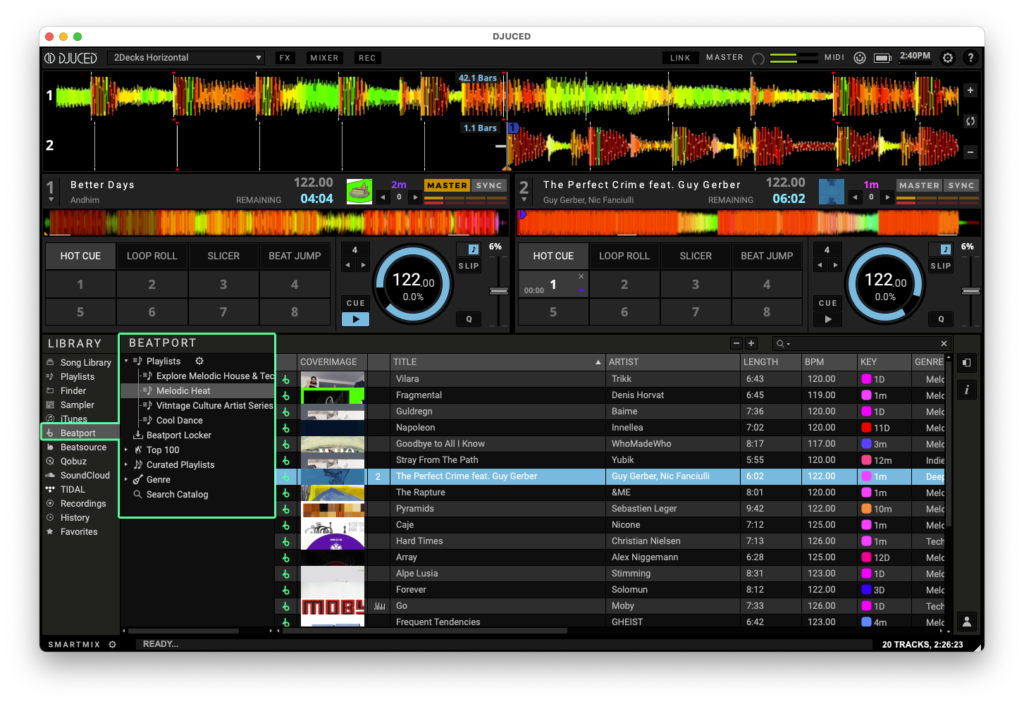Switch deck 1 pads to Loop Roll

tap(152, 256)
